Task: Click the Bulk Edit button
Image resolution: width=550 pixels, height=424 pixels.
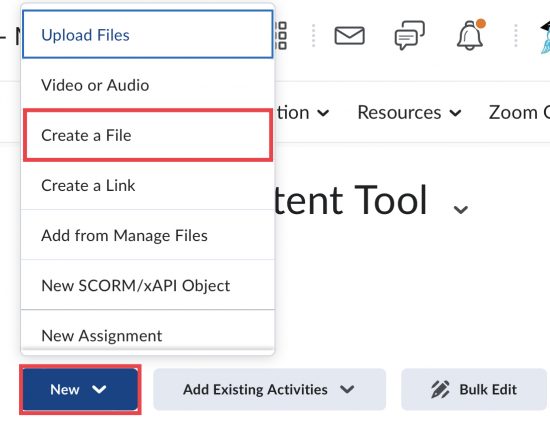Action: [x=474, y=389]
